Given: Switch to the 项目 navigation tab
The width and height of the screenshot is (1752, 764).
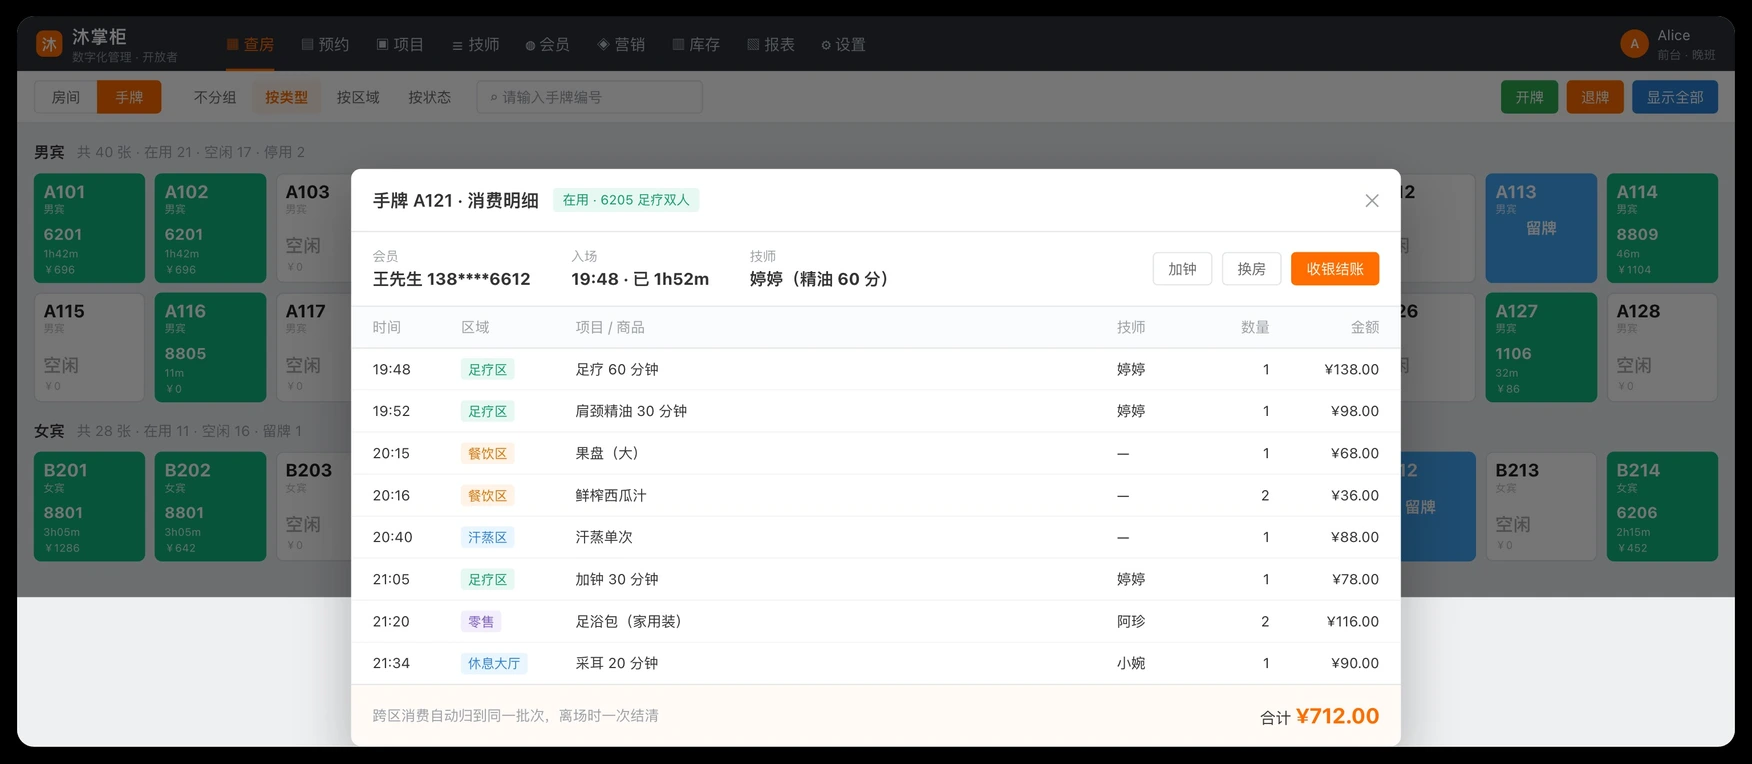Looking at the screenshot, I should 400,45.
